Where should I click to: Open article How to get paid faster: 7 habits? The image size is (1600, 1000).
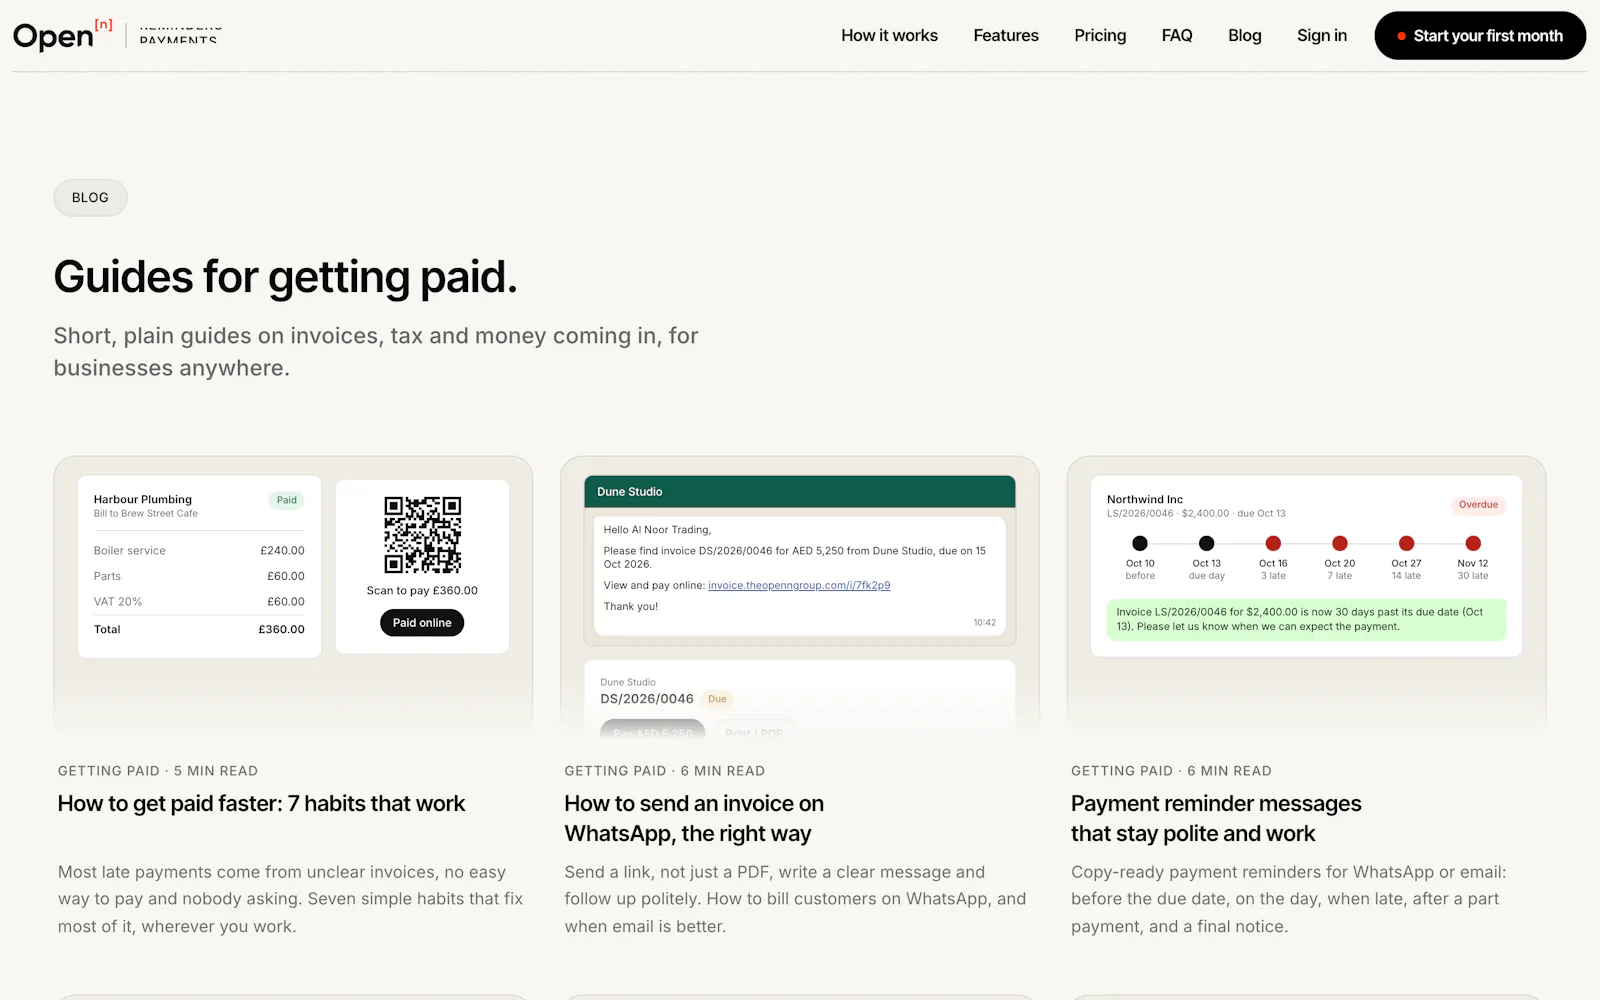coord(261,804)
